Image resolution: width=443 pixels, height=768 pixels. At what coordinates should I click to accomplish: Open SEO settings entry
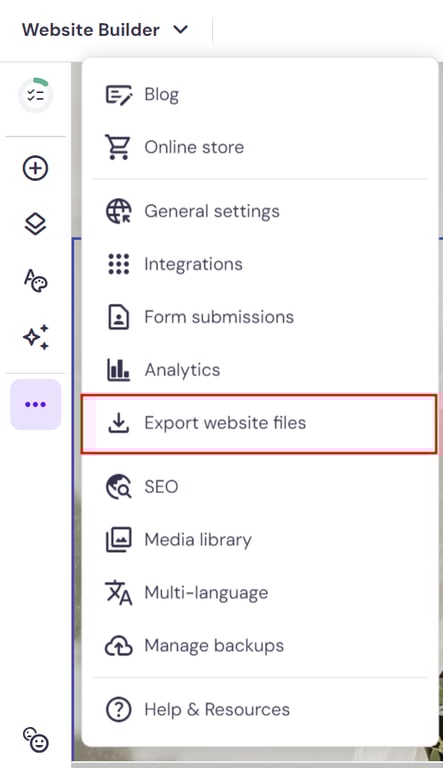[x=161, y=487]
